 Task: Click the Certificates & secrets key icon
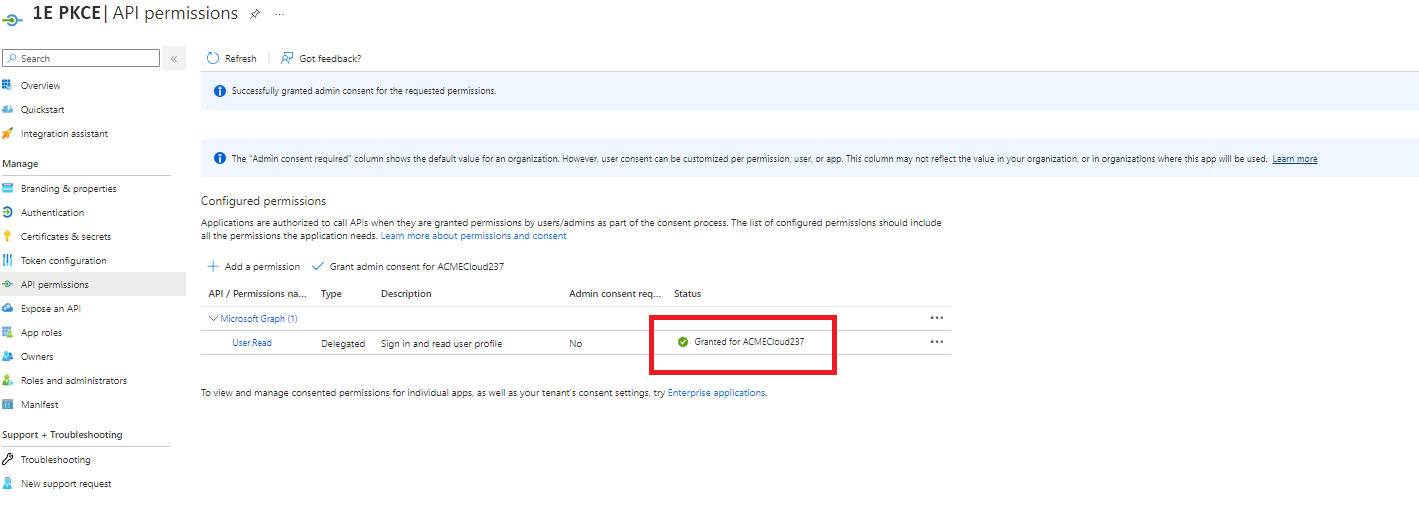[8, 236]
